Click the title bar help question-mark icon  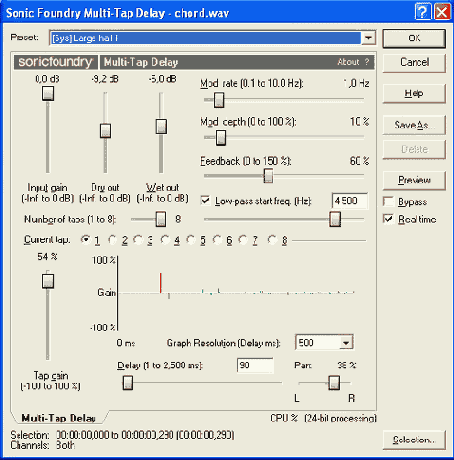(422, 12)
